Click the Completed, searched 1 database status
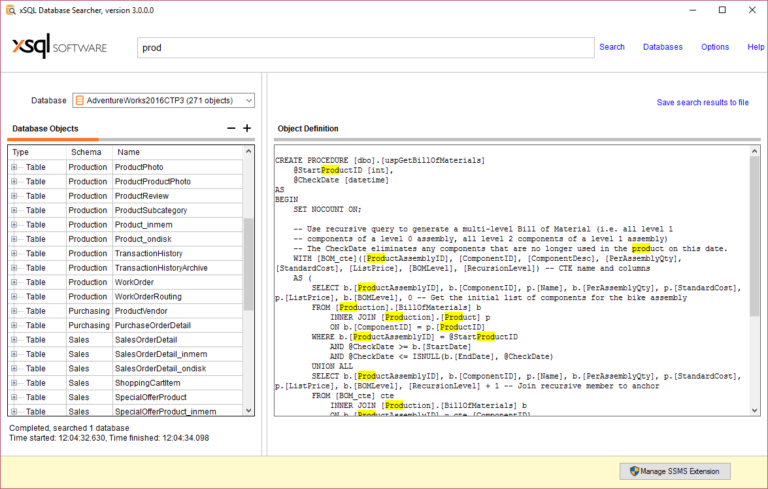 [69, 428]
